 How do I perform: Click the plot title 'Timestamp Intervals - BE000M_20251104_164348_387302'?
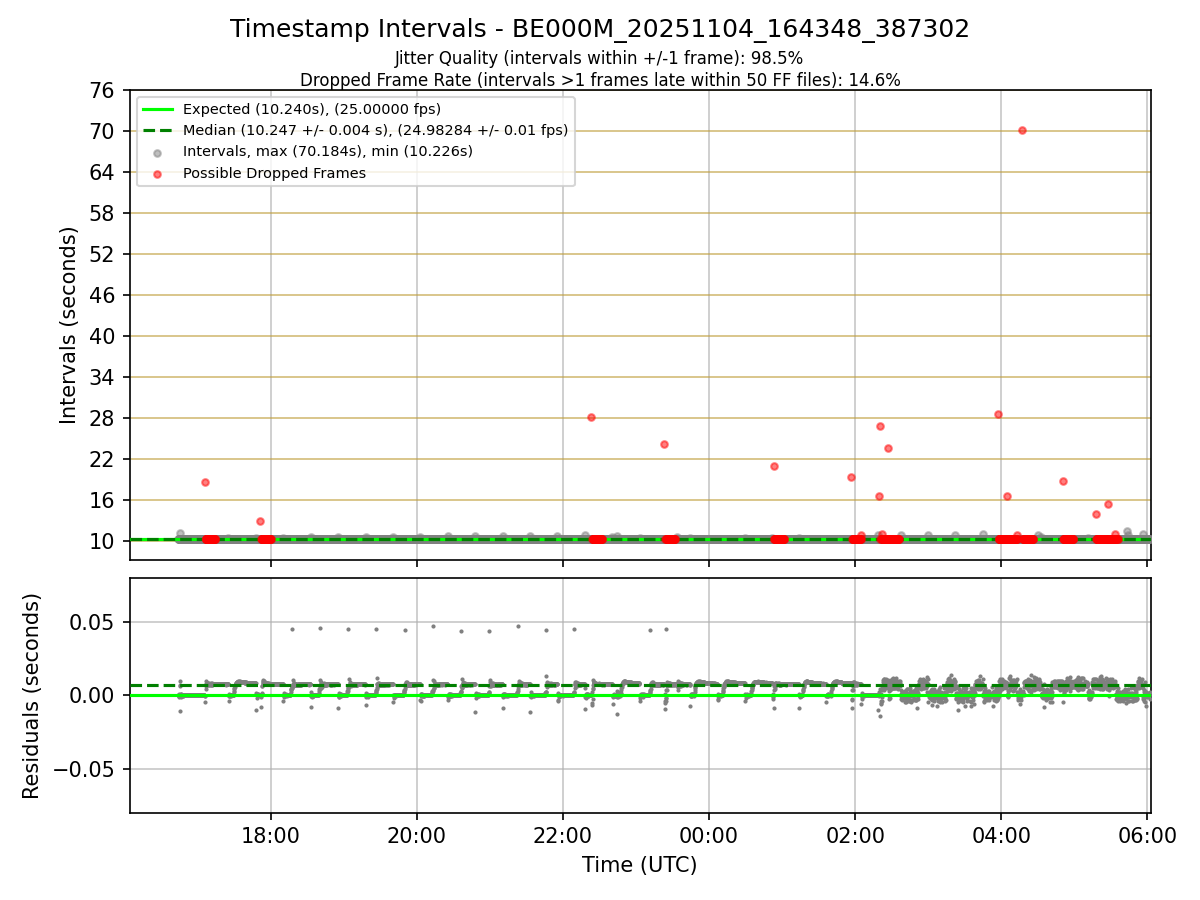[600, 29]
